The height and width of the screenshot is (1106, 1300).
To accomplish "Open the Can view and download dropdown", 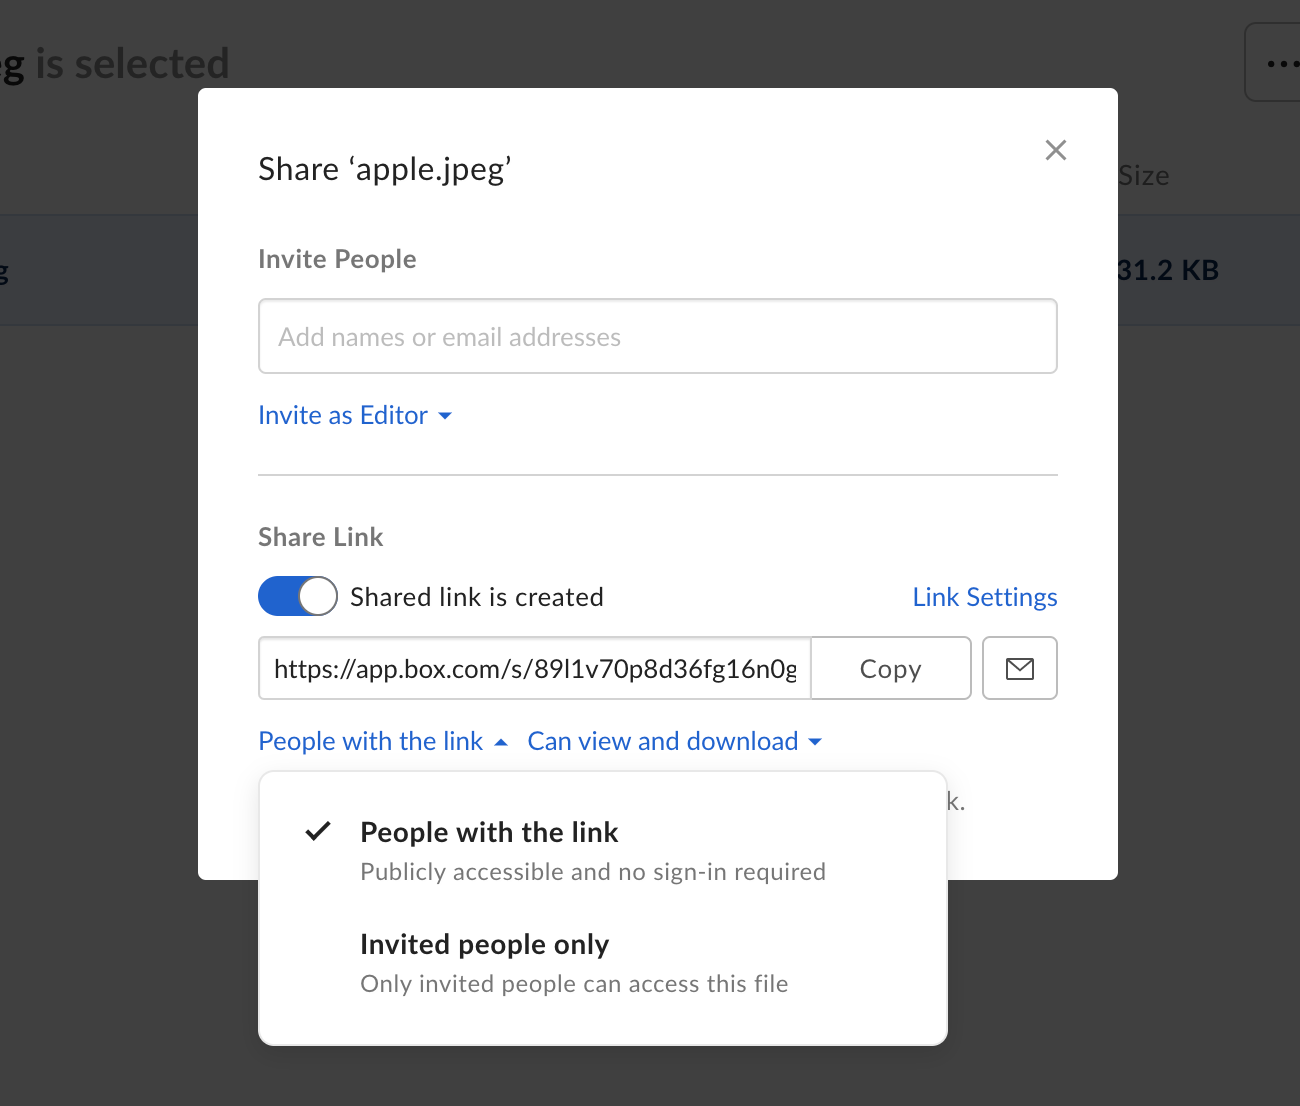I will 662,741.
